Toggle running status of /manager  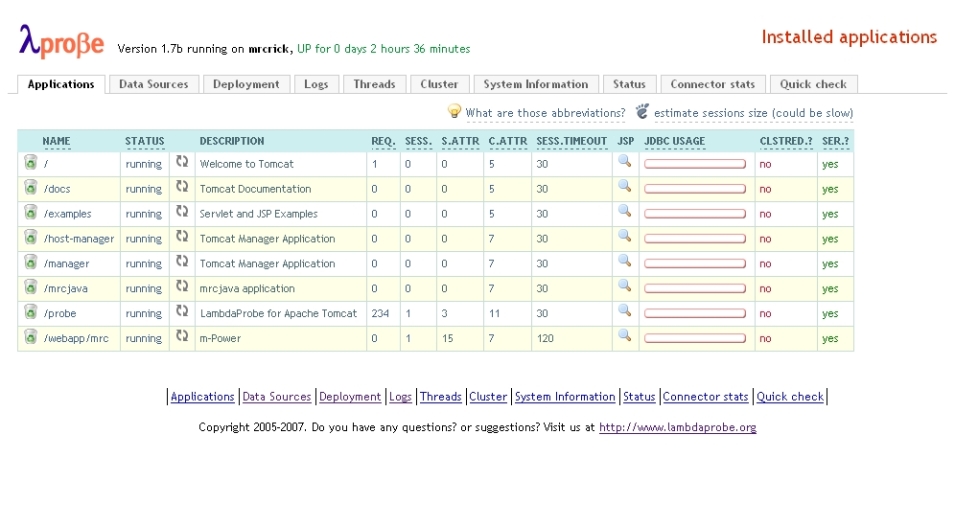pyautogui.click(x=144, y=264)
